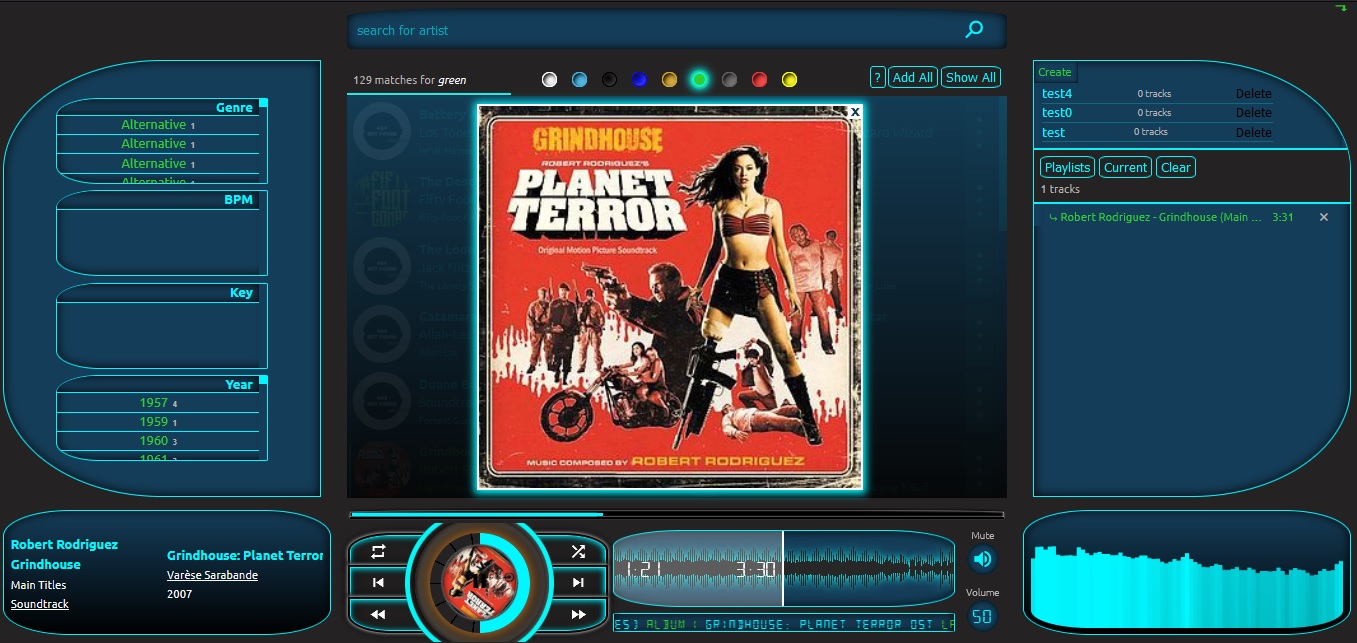
Task: Delete the test4 playlist
Action: click(x=1253, y=93)
